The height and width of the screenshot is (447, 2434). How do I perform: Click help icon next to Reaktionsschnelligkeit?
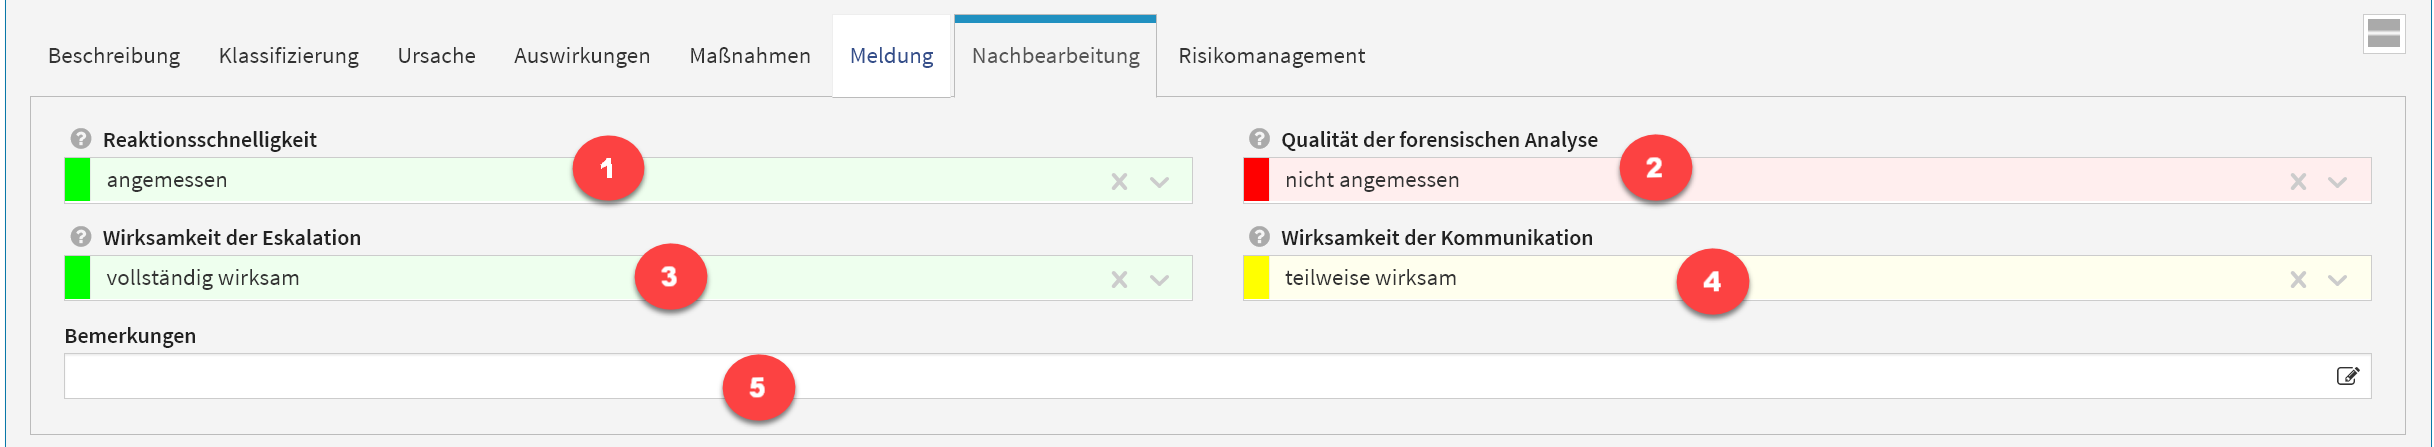pyautogui.click(x=81, y=139)
